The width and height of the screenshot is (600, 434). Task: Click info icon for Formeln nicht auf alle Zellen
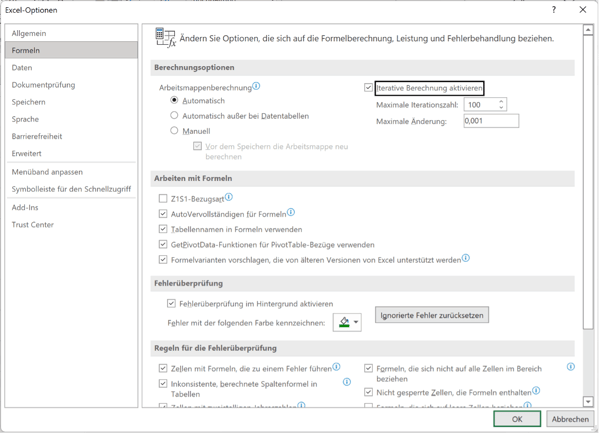click(x=571, y=367)
